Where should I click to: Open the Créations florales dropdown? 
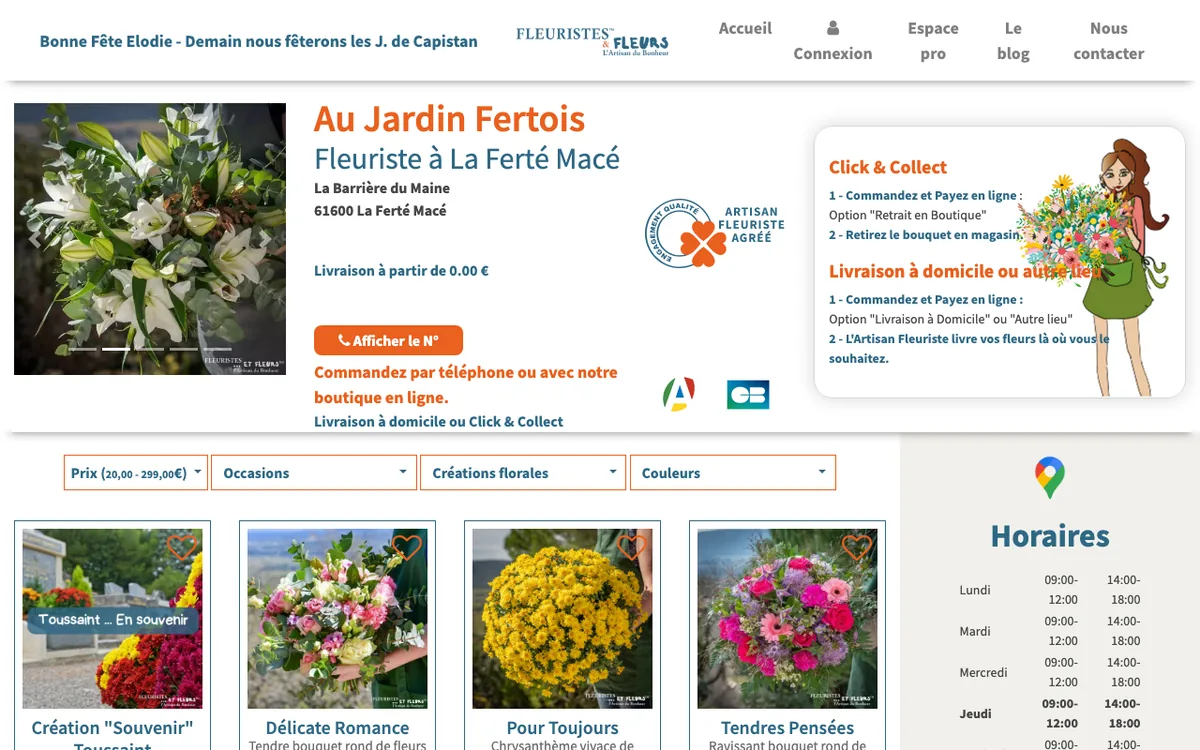click(523, 473)
